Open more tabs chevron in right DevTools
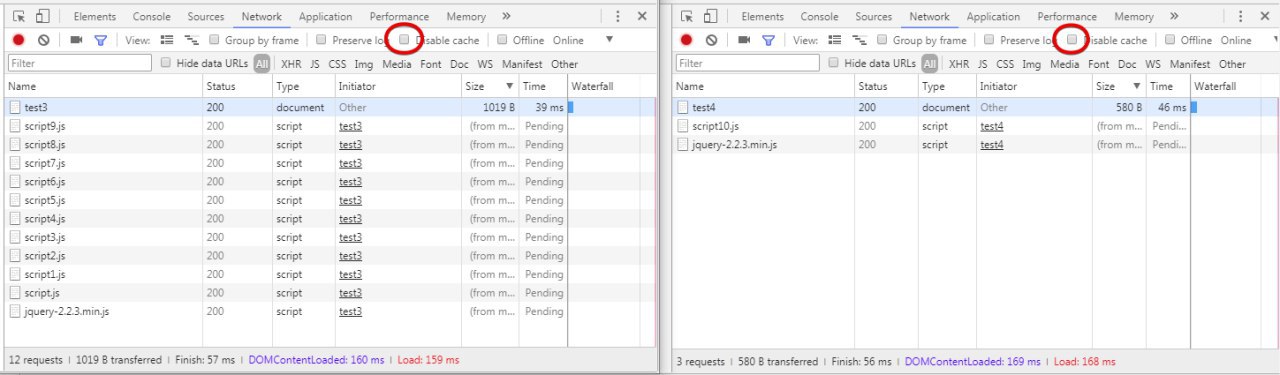The height and width of the screenshot is (375, 1280). pyautogui.click(x=1174, y=16)
